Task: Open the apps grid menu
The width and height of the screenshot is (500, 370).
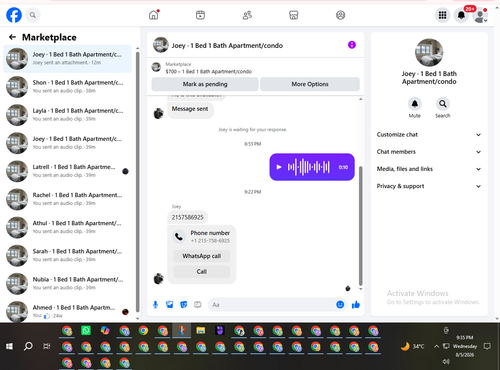Action: (x=442, y=15)
